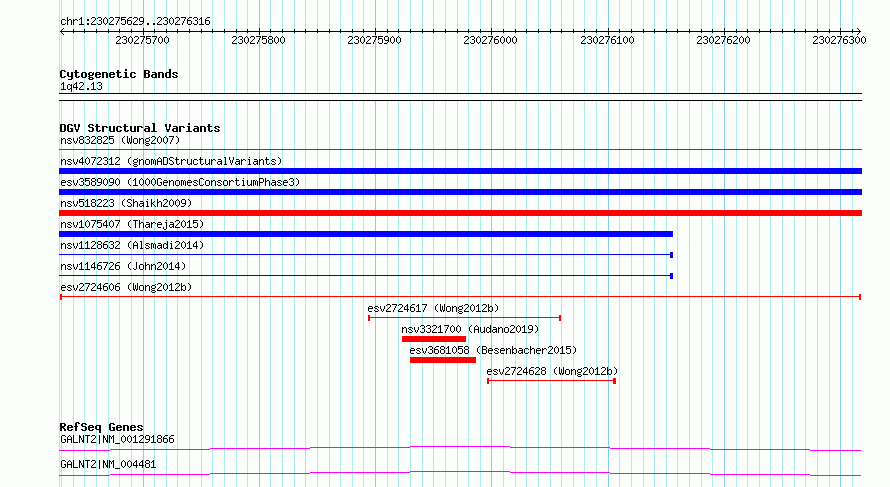Open esv3681058 (Besenbacher2015) label

(493, 350)
